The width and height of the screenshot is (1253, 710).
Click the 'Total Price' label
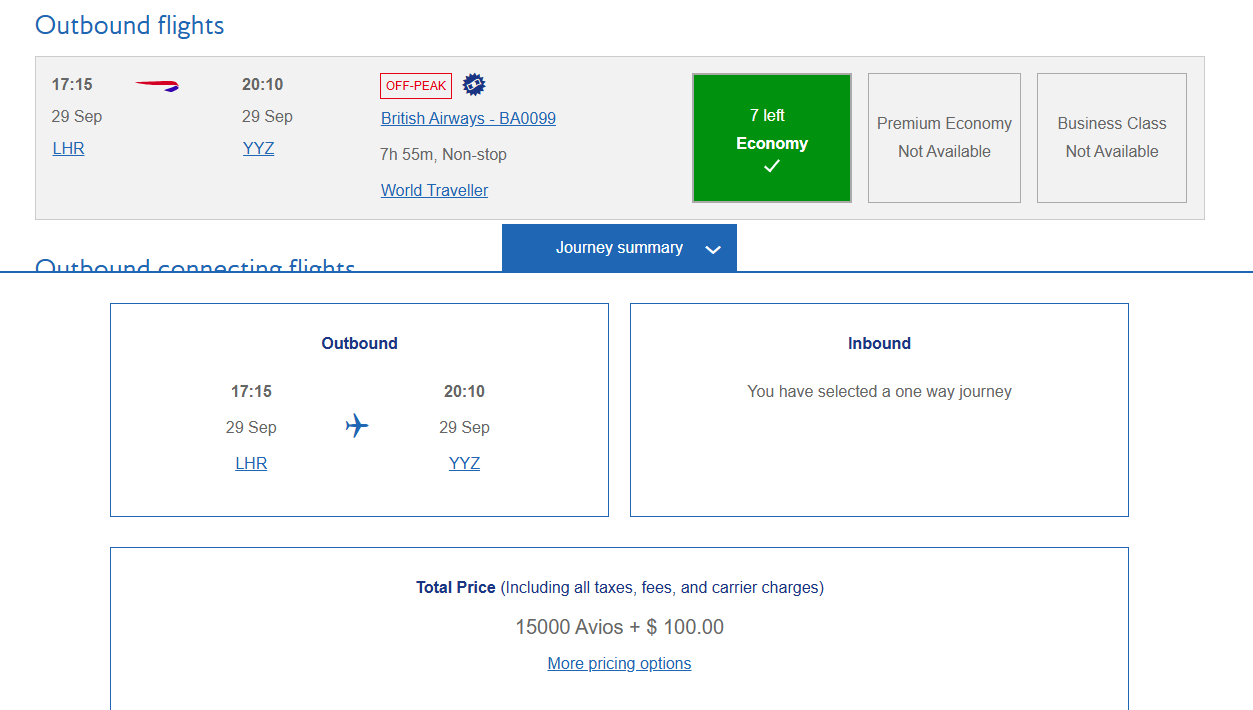pyautogui.click(x=455, y=587)
